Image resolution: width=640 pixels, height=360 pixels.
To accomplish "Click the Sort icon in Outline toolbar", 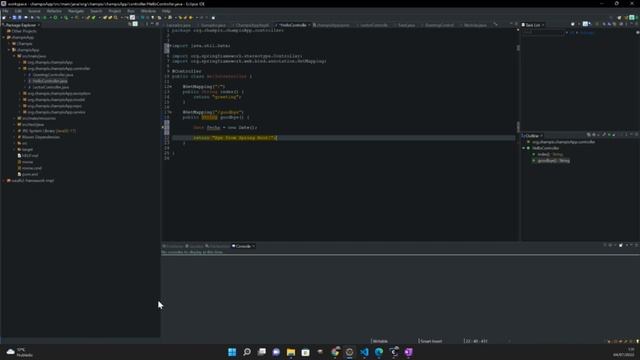I will (x=594, y=135).
